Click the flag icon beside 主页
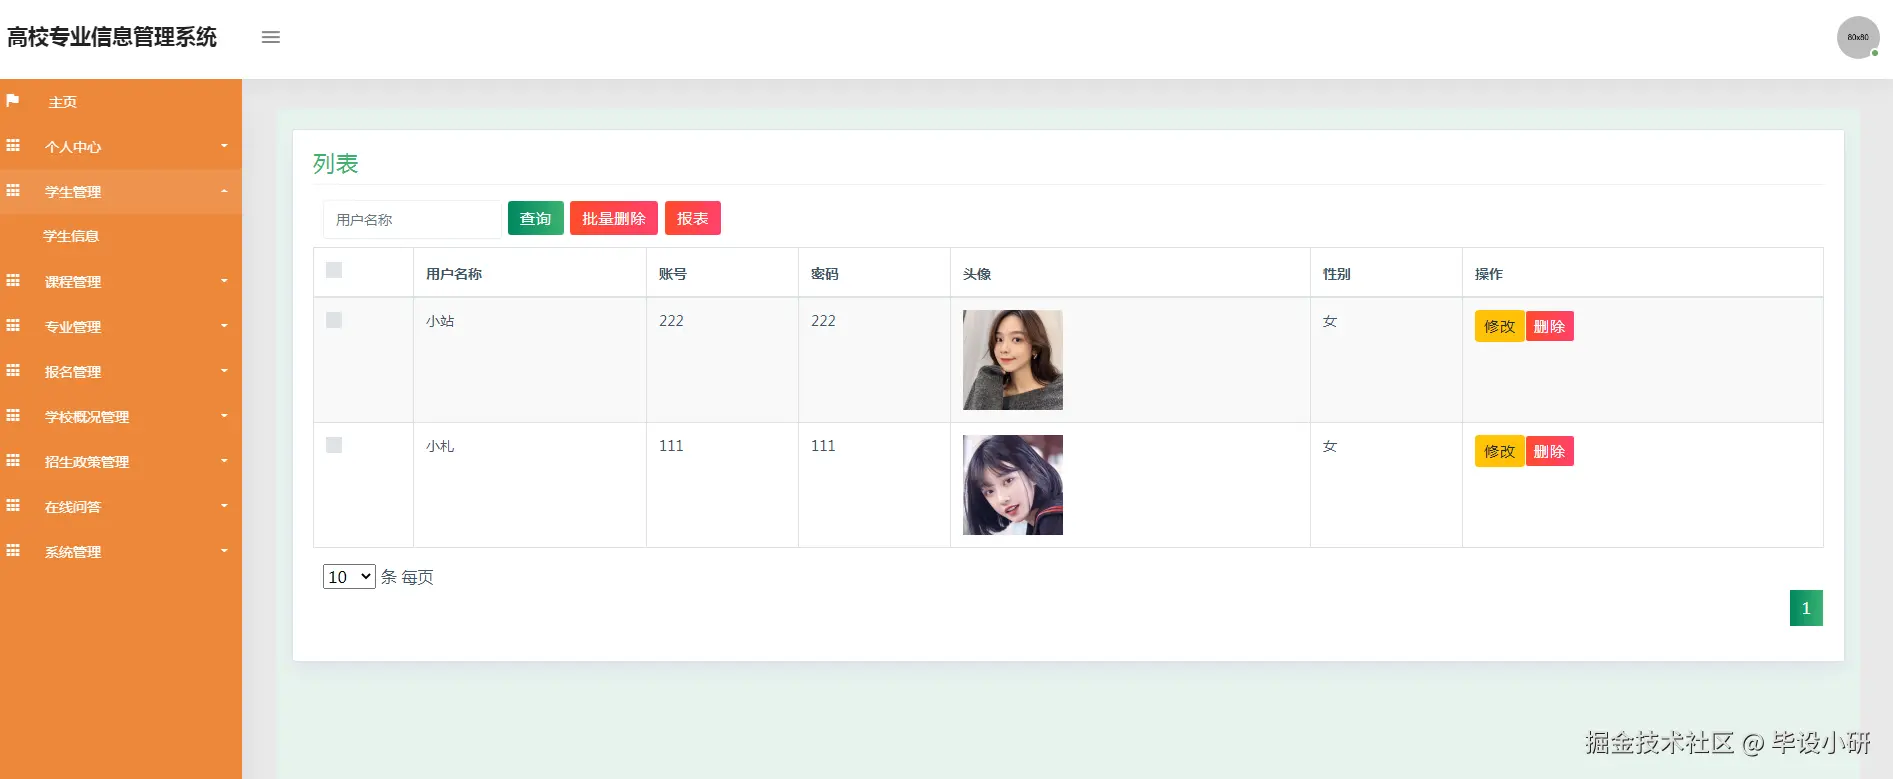This screenshot has width=1893, height=779. pos(13,101)
